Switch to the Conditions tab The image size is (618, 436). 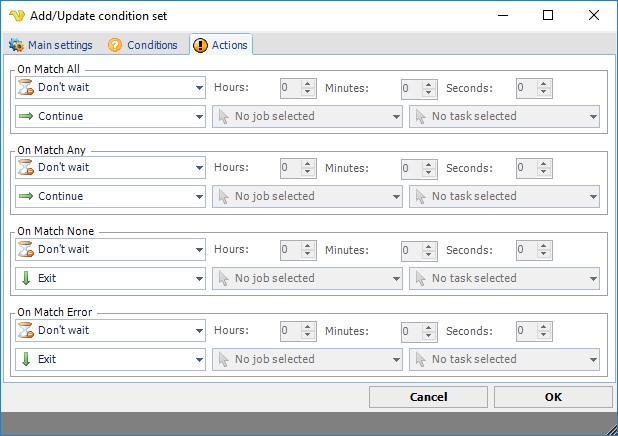(x=143, y=45)
